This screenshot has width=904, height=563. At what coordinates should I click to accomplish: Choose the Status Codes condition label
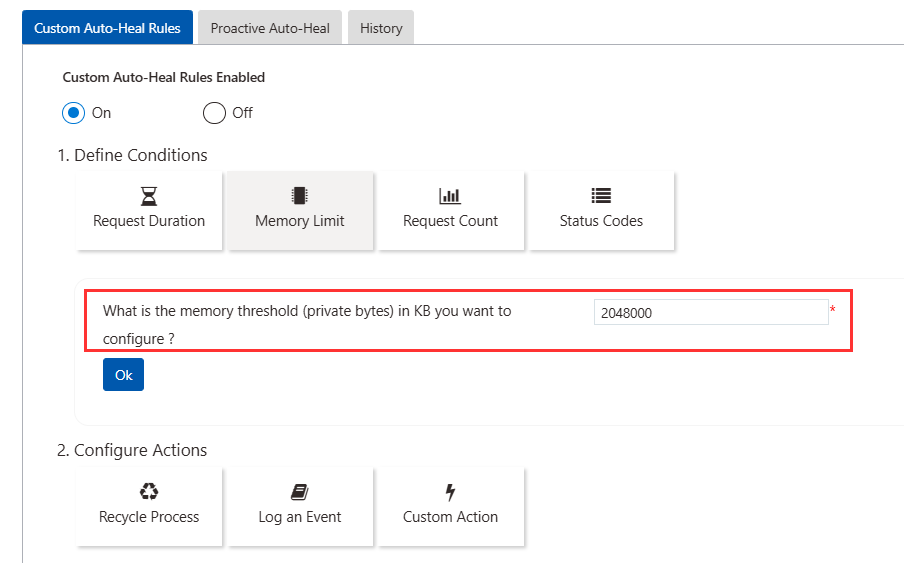pyautogui.click(x=601, y=221)
